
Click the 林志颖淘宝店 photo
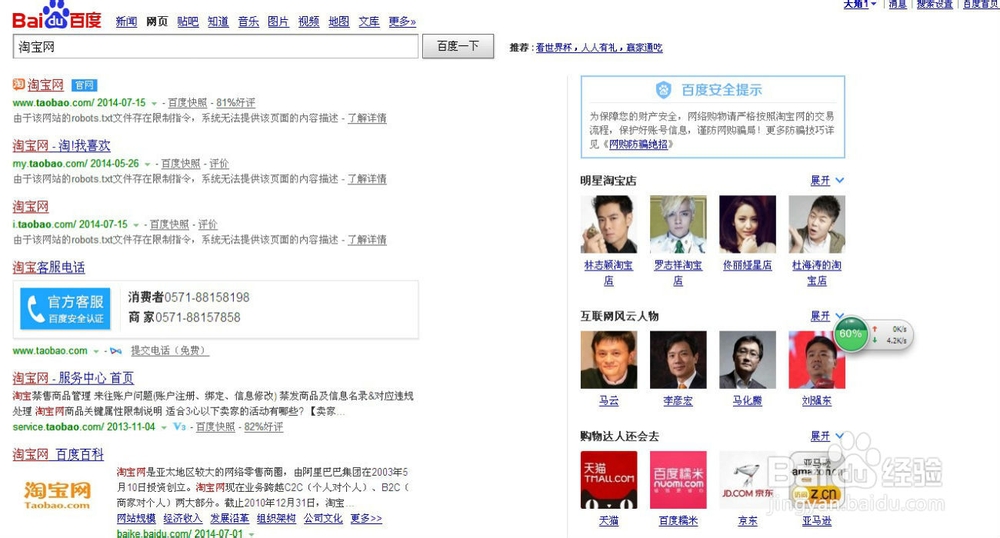click(608, 224)
